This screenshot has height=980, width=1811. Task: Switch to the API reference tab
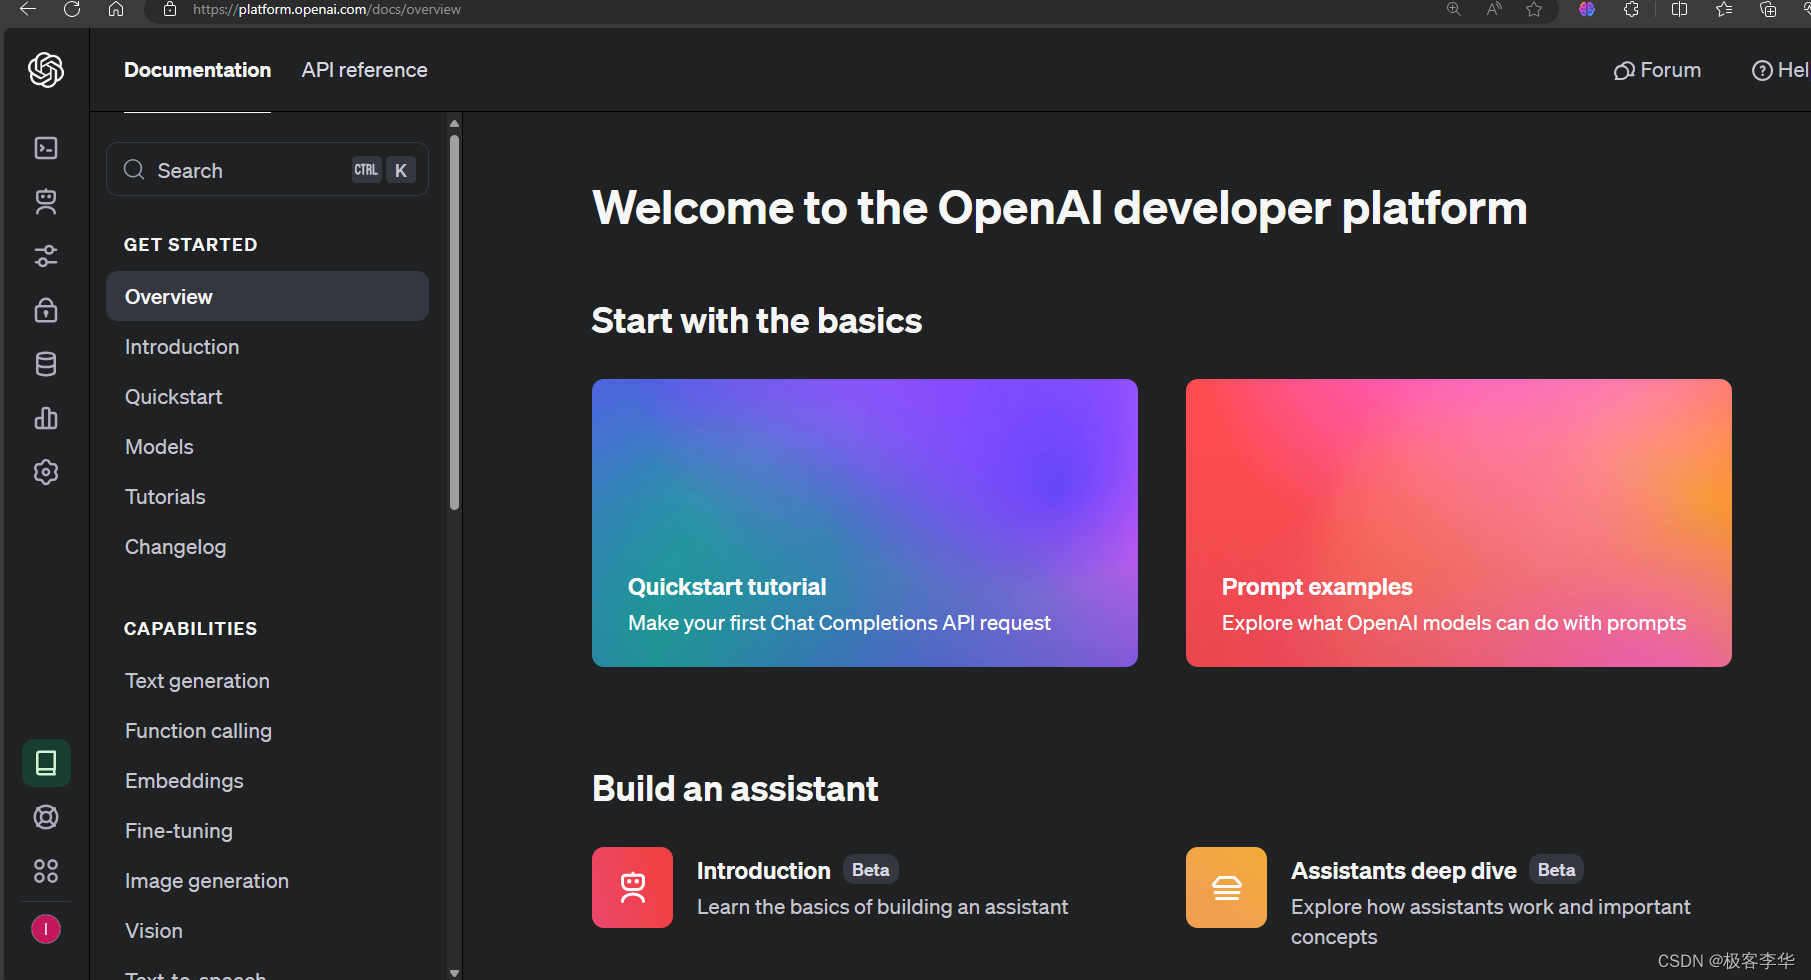coord(364,70)
